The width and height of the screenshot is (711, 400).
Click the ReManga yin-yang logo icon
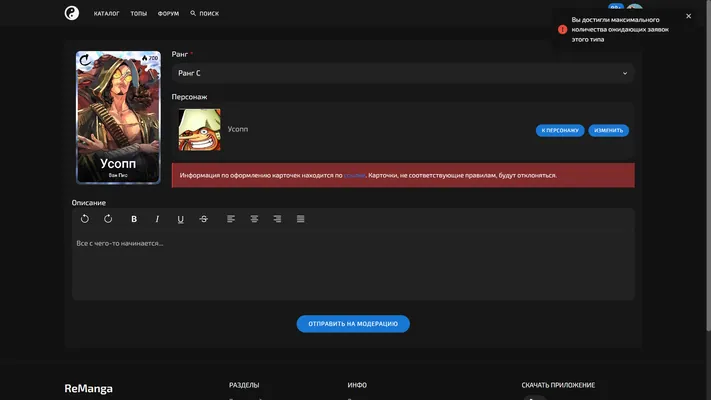click(72, 13)
